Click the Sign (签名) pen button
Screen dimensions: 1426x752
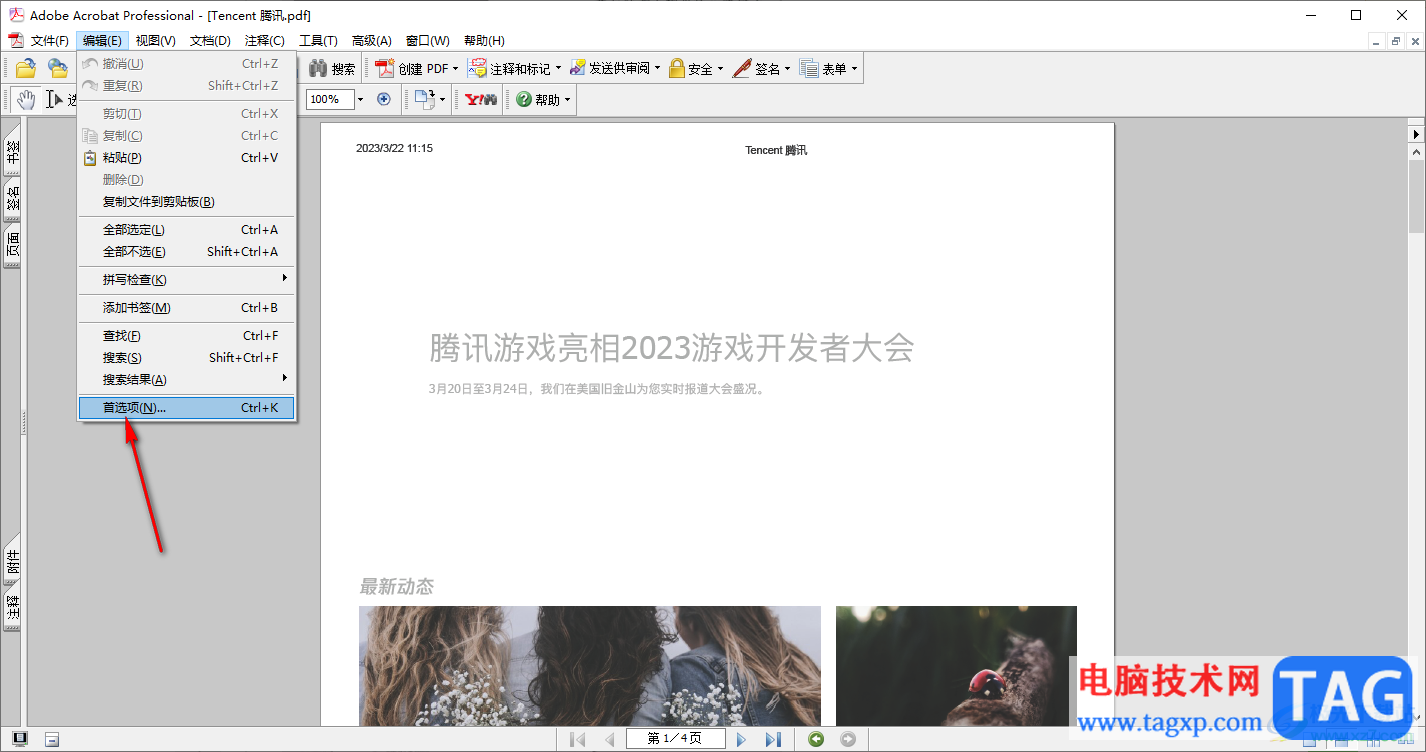(755, 69)
